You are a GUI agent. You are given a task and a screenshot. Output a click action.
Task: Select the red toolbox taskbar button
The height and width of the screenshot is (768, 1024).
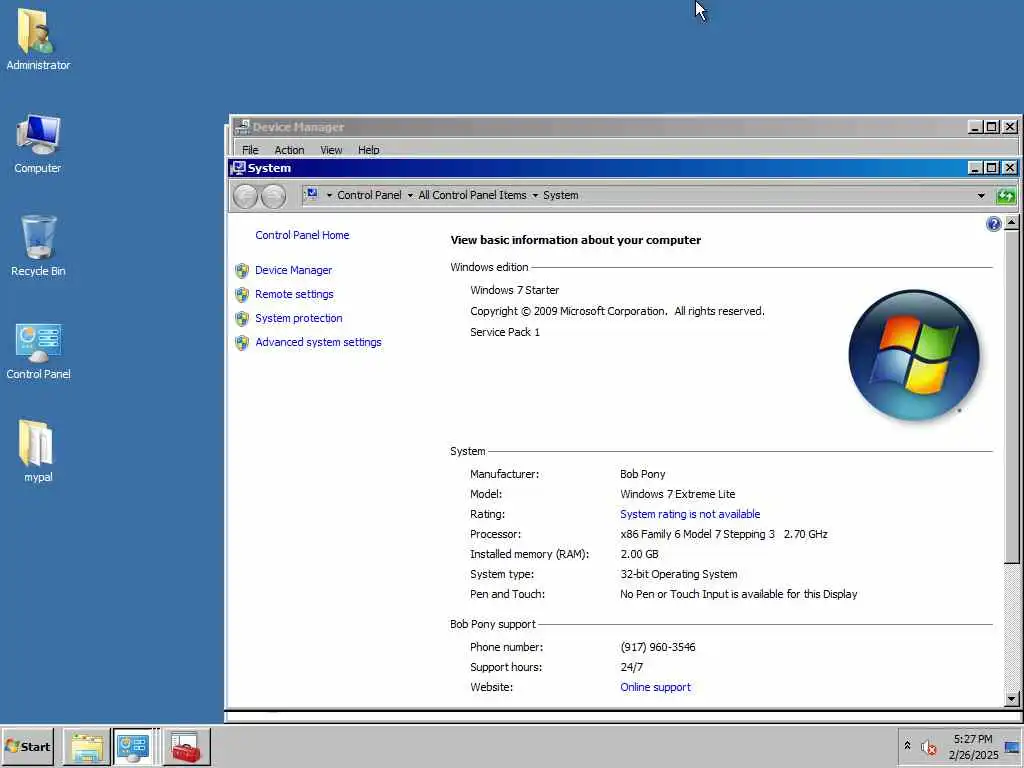(x=186, y=747)
